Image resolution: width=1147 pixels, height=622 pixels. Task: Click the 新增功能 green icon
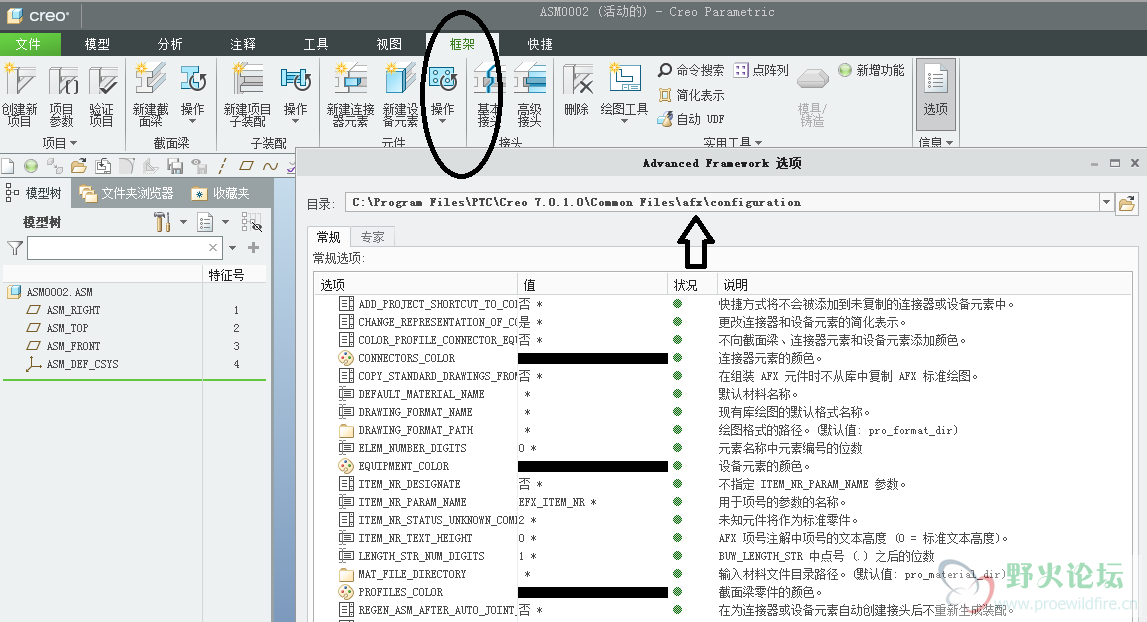[845, 70]
